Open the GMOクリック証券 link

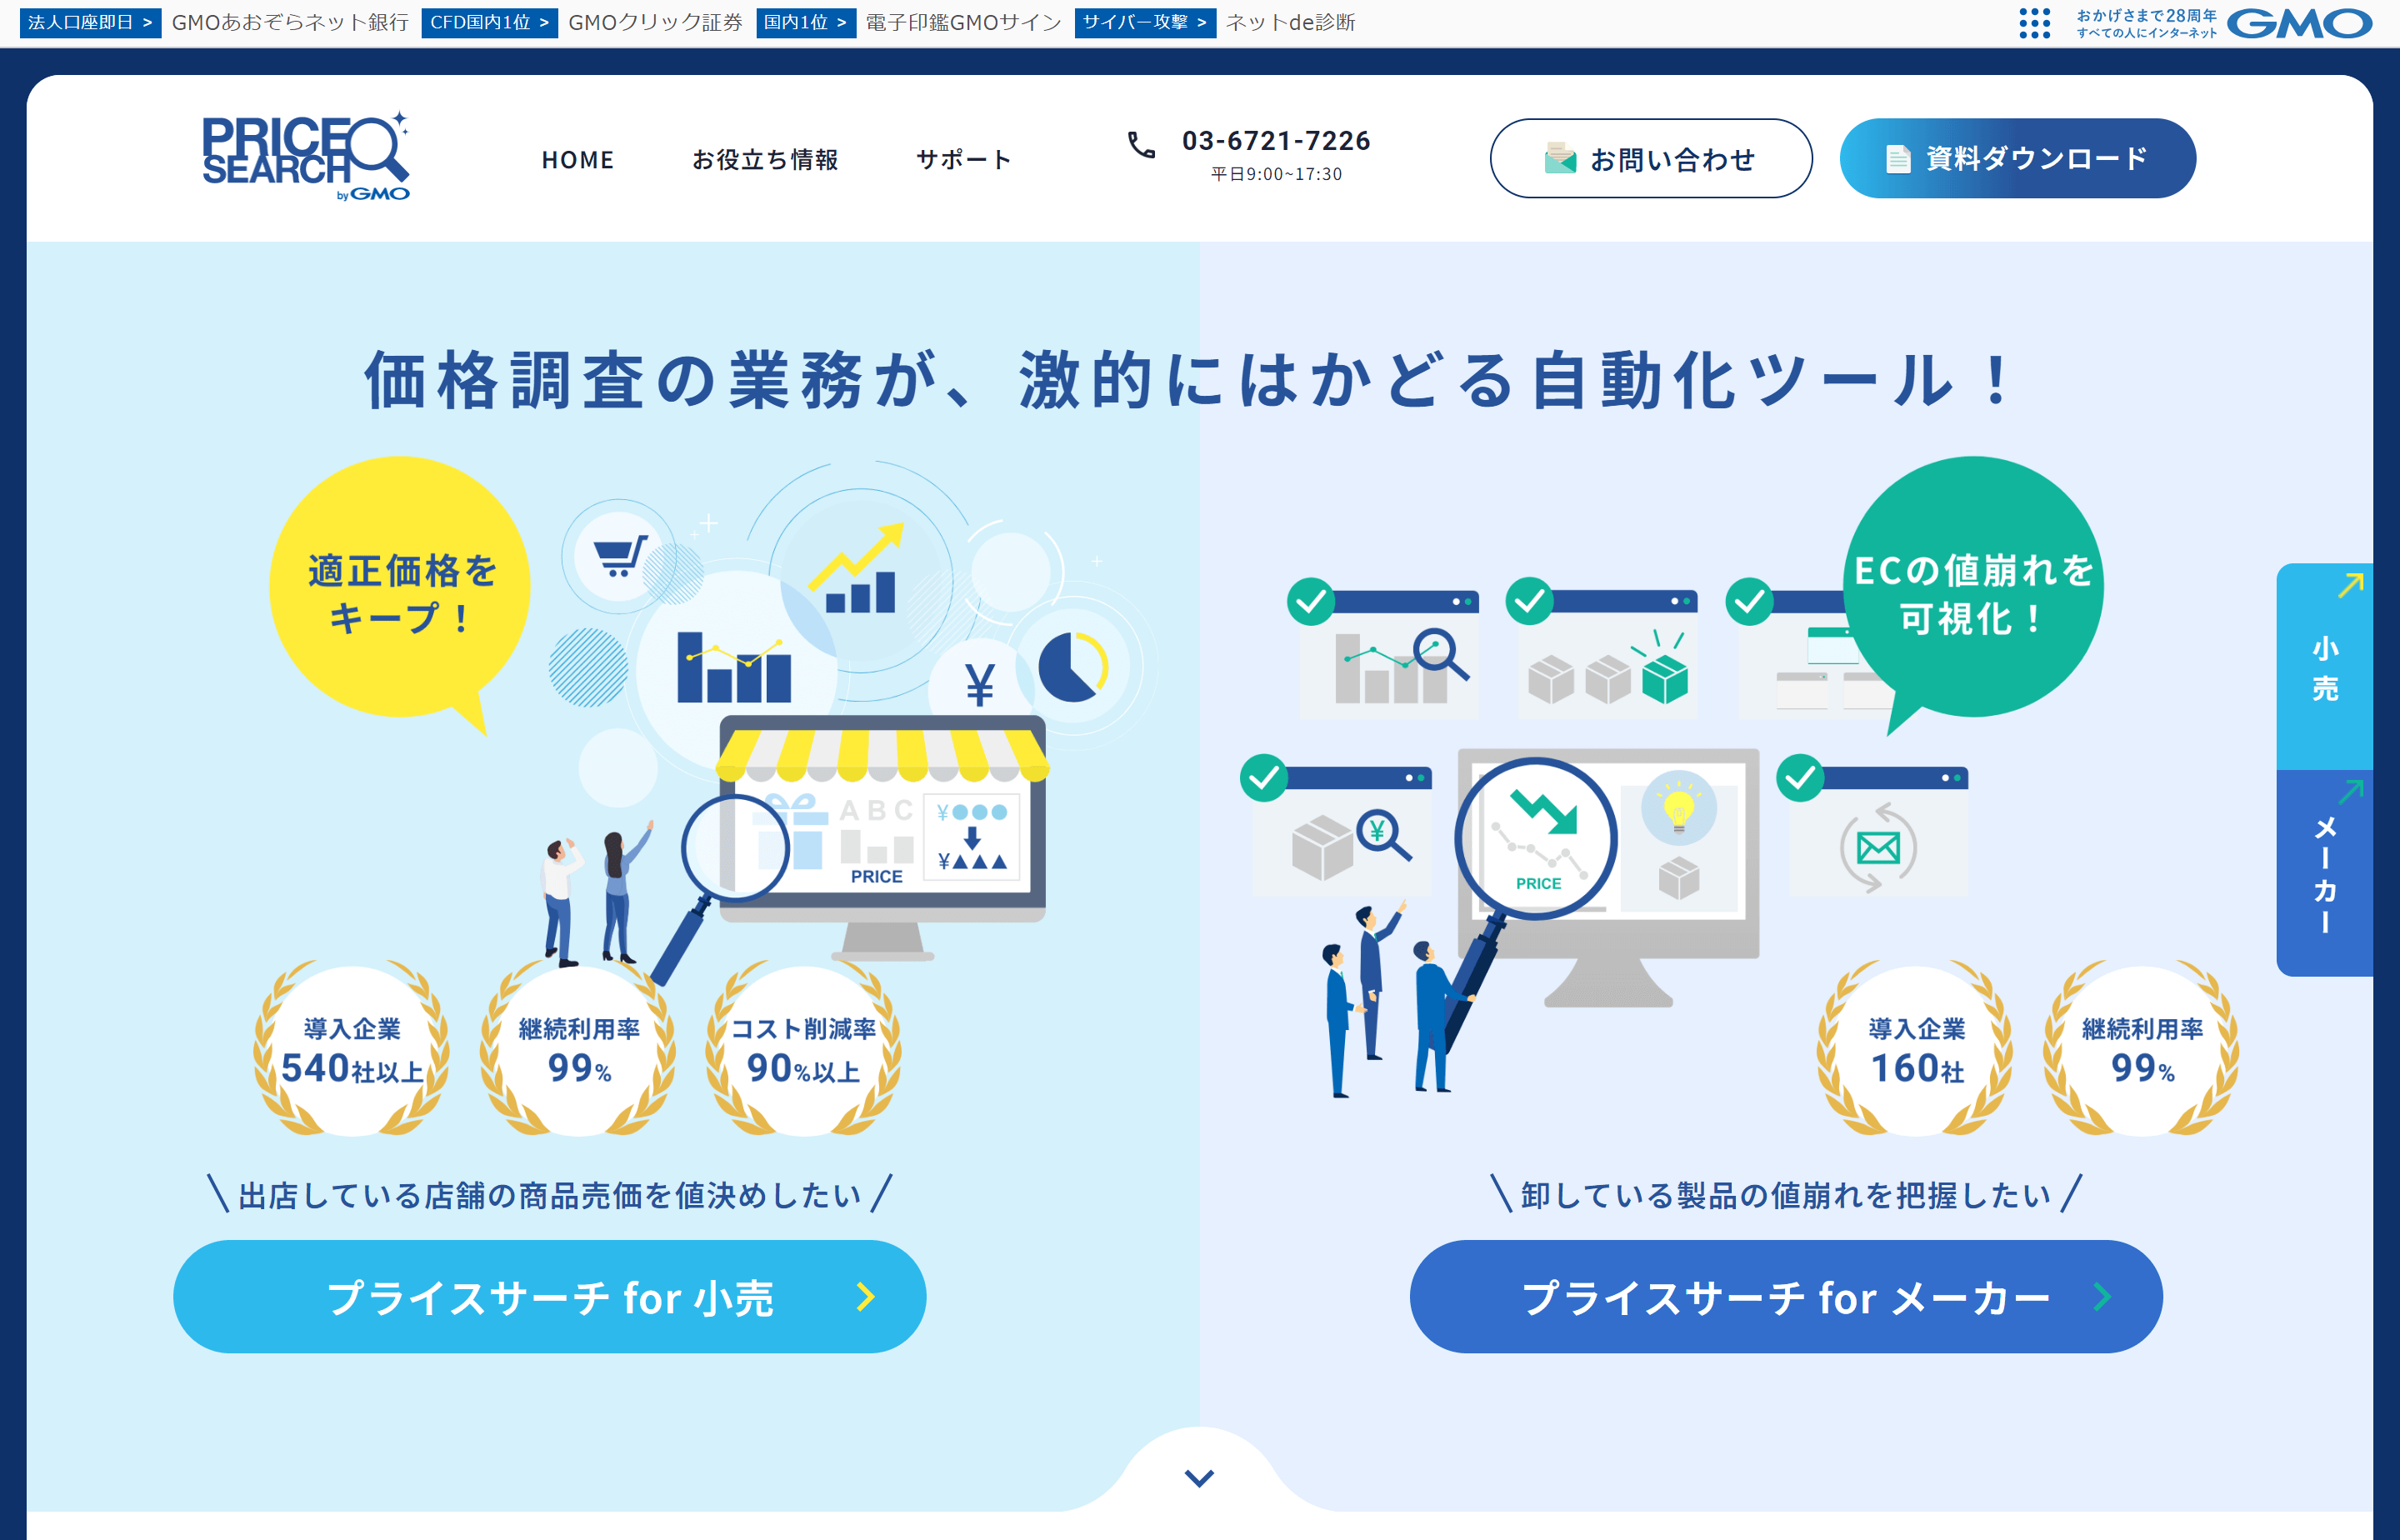(x=655, y=22)
